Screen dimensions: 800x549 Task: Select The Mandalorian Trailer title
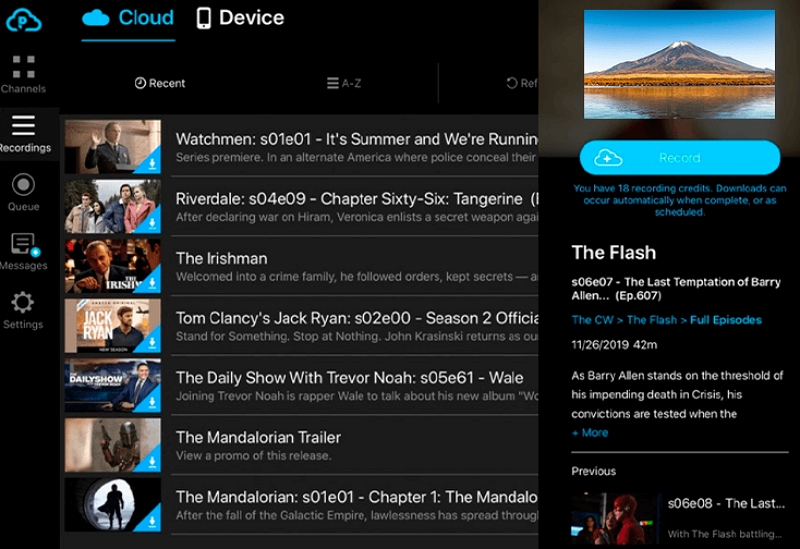(x=258, y=438)
